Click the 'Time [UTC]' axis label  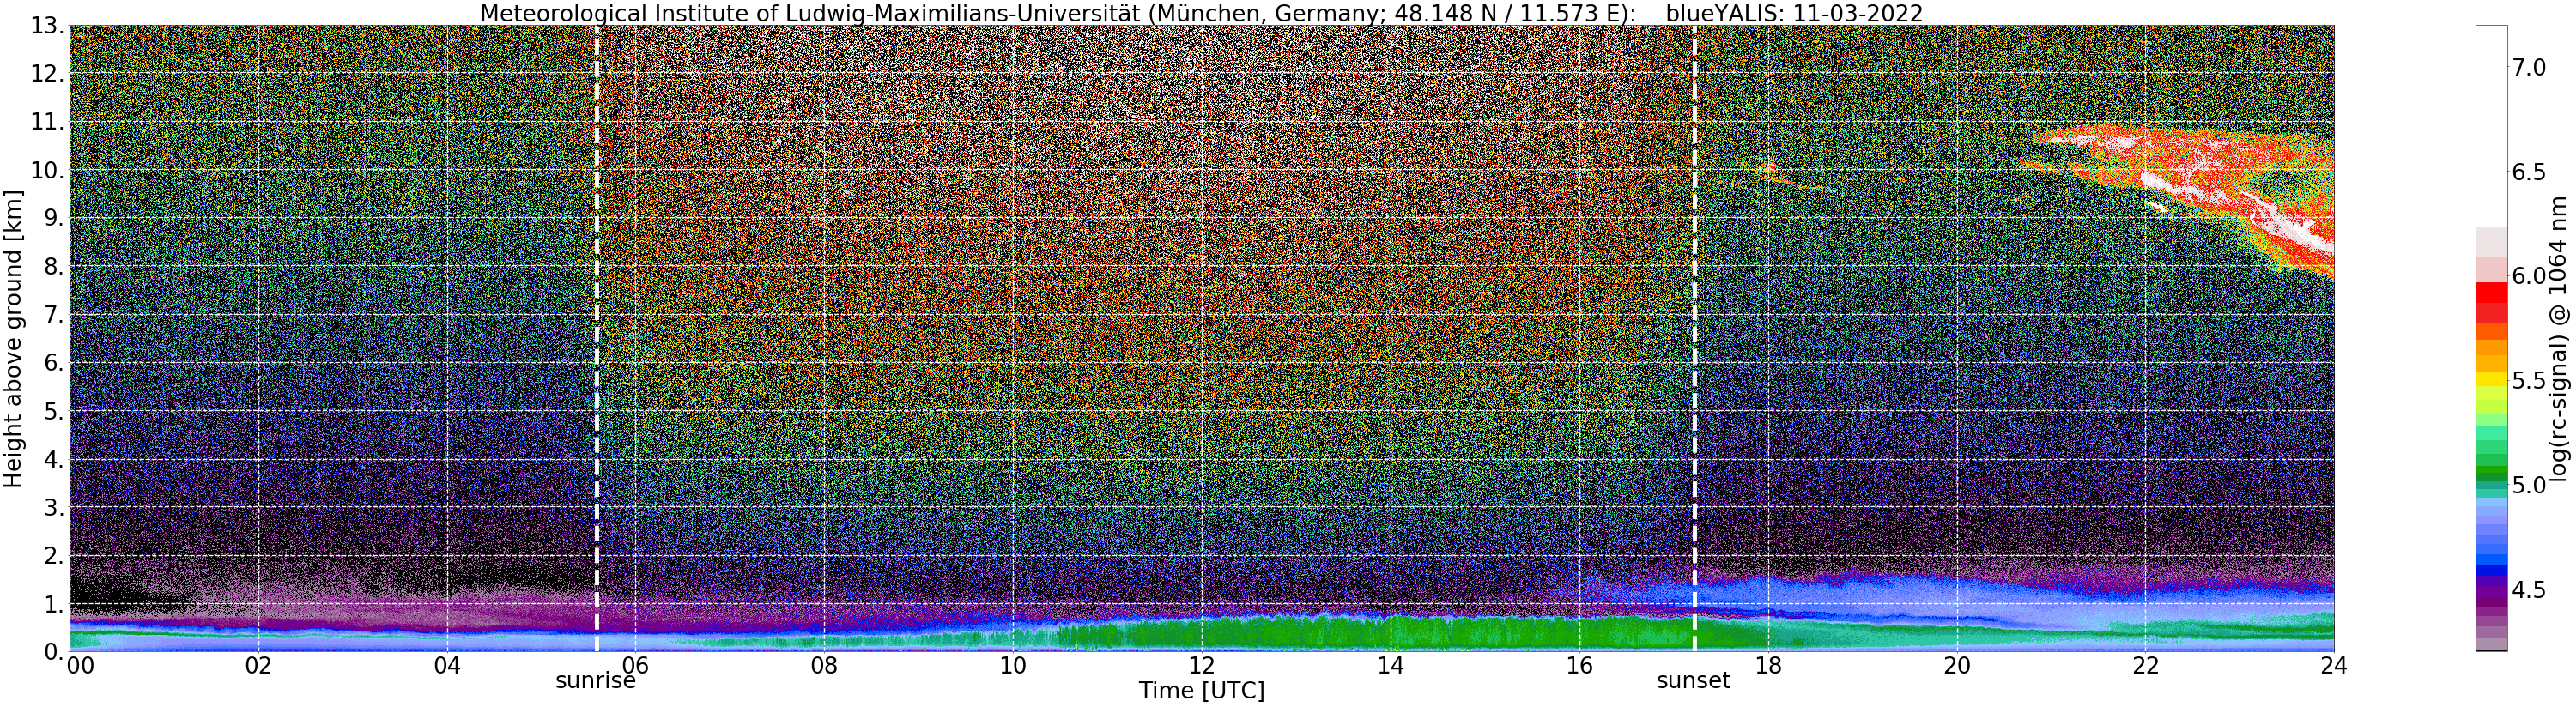pos(1201,691)
